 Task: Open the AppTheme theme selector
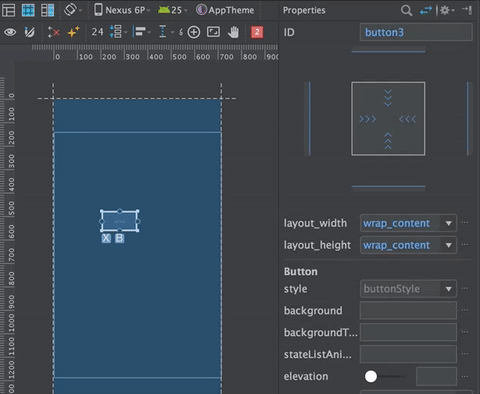pos(225,10)
